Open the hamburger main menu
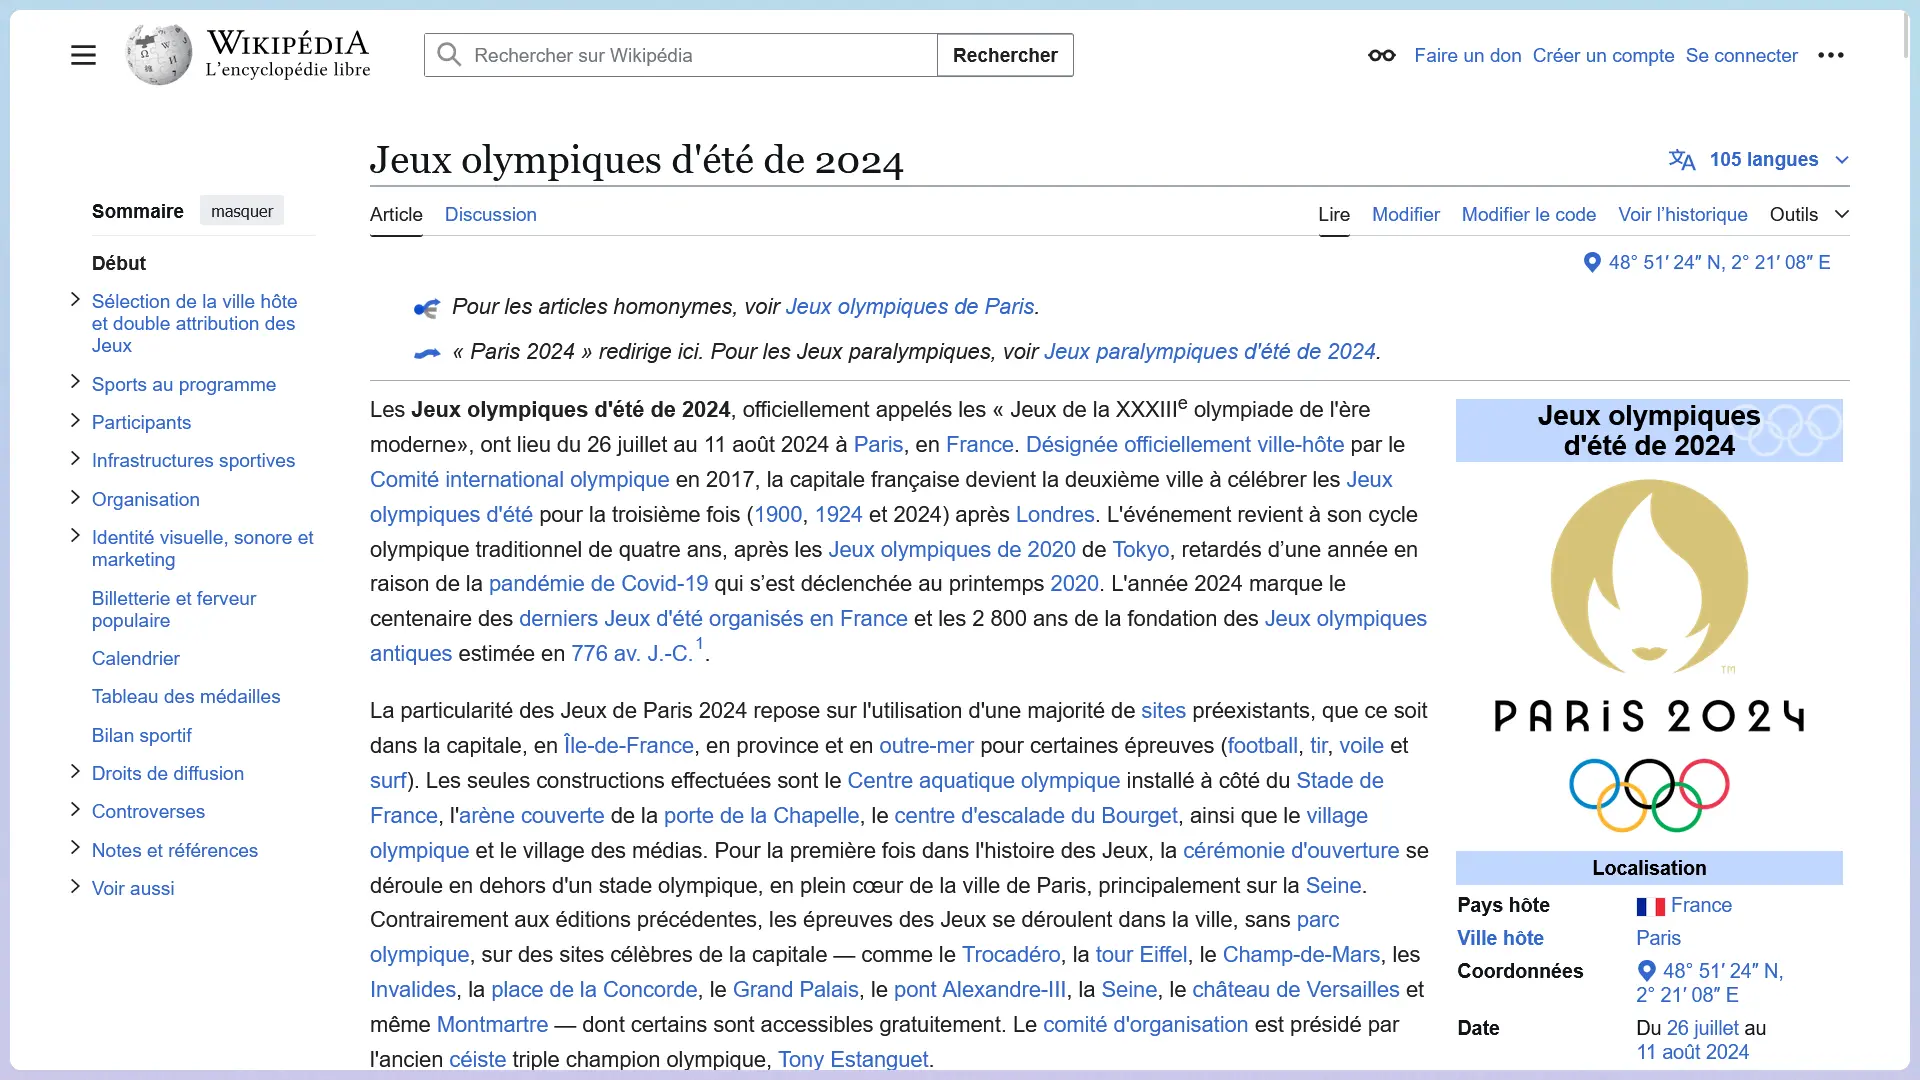The width and height of the screenshot is (1920, 1080). [83, 55]
